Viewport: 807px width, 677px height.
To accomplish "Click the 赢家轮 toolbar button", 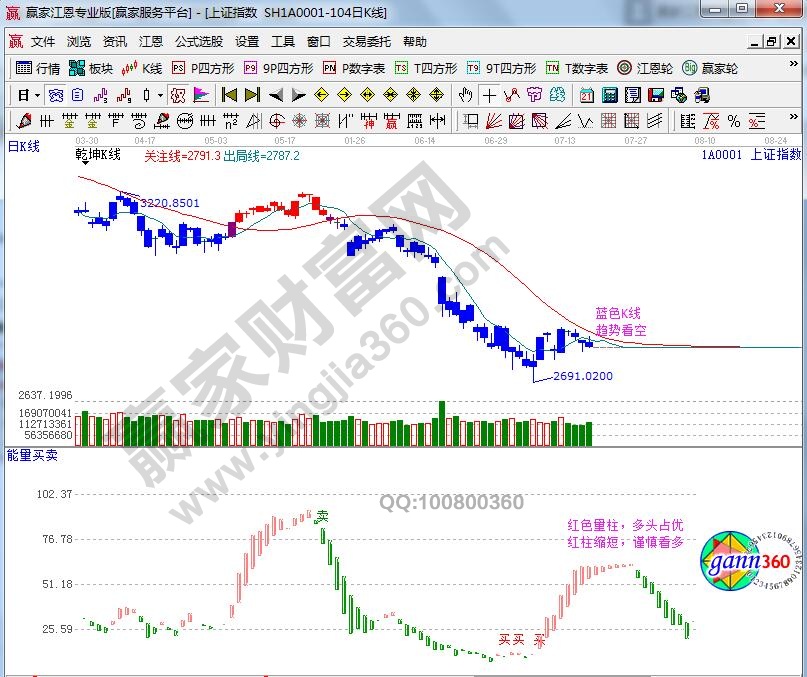I will click(710, 69).
